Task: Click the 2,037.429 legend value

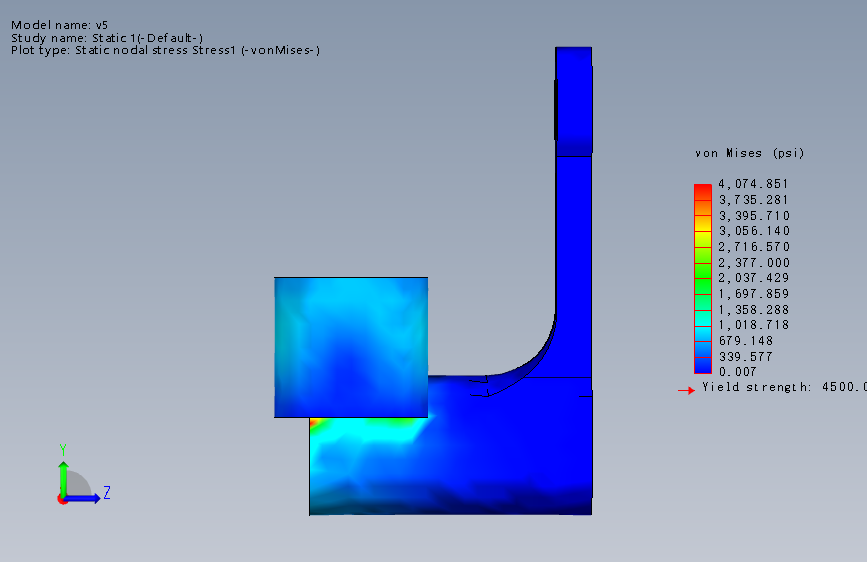Action: [x=754, y=278]
